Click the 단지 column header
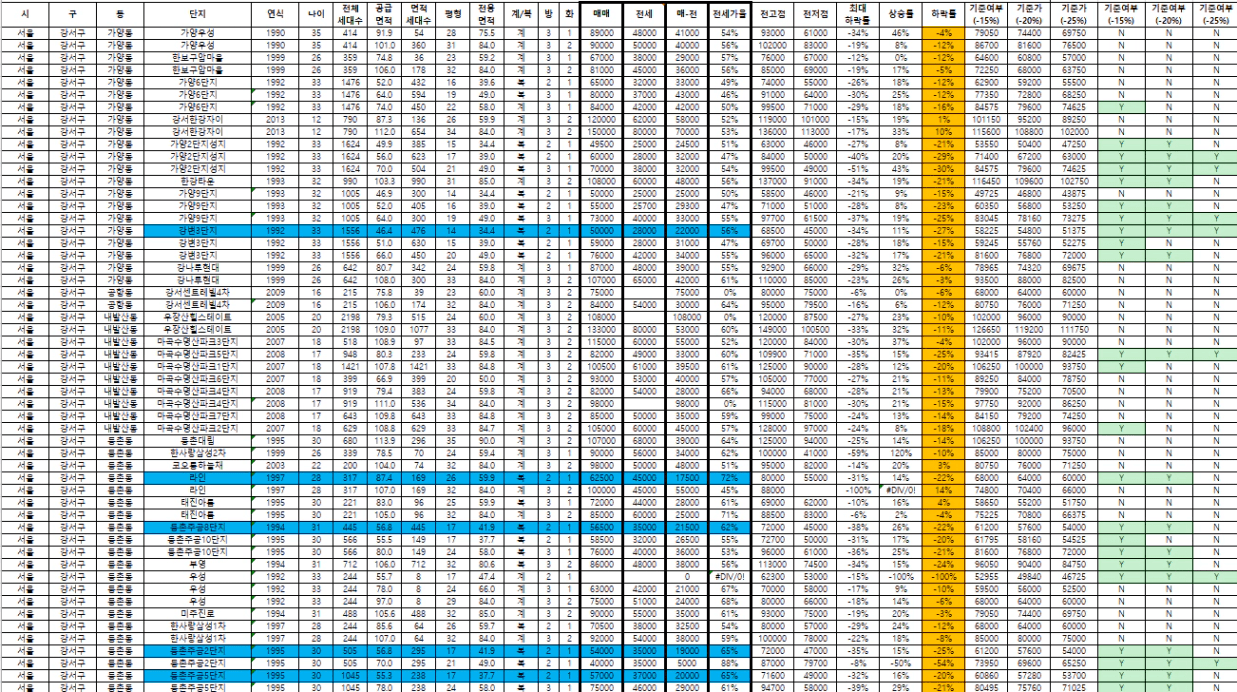 (x=198, y=15)
